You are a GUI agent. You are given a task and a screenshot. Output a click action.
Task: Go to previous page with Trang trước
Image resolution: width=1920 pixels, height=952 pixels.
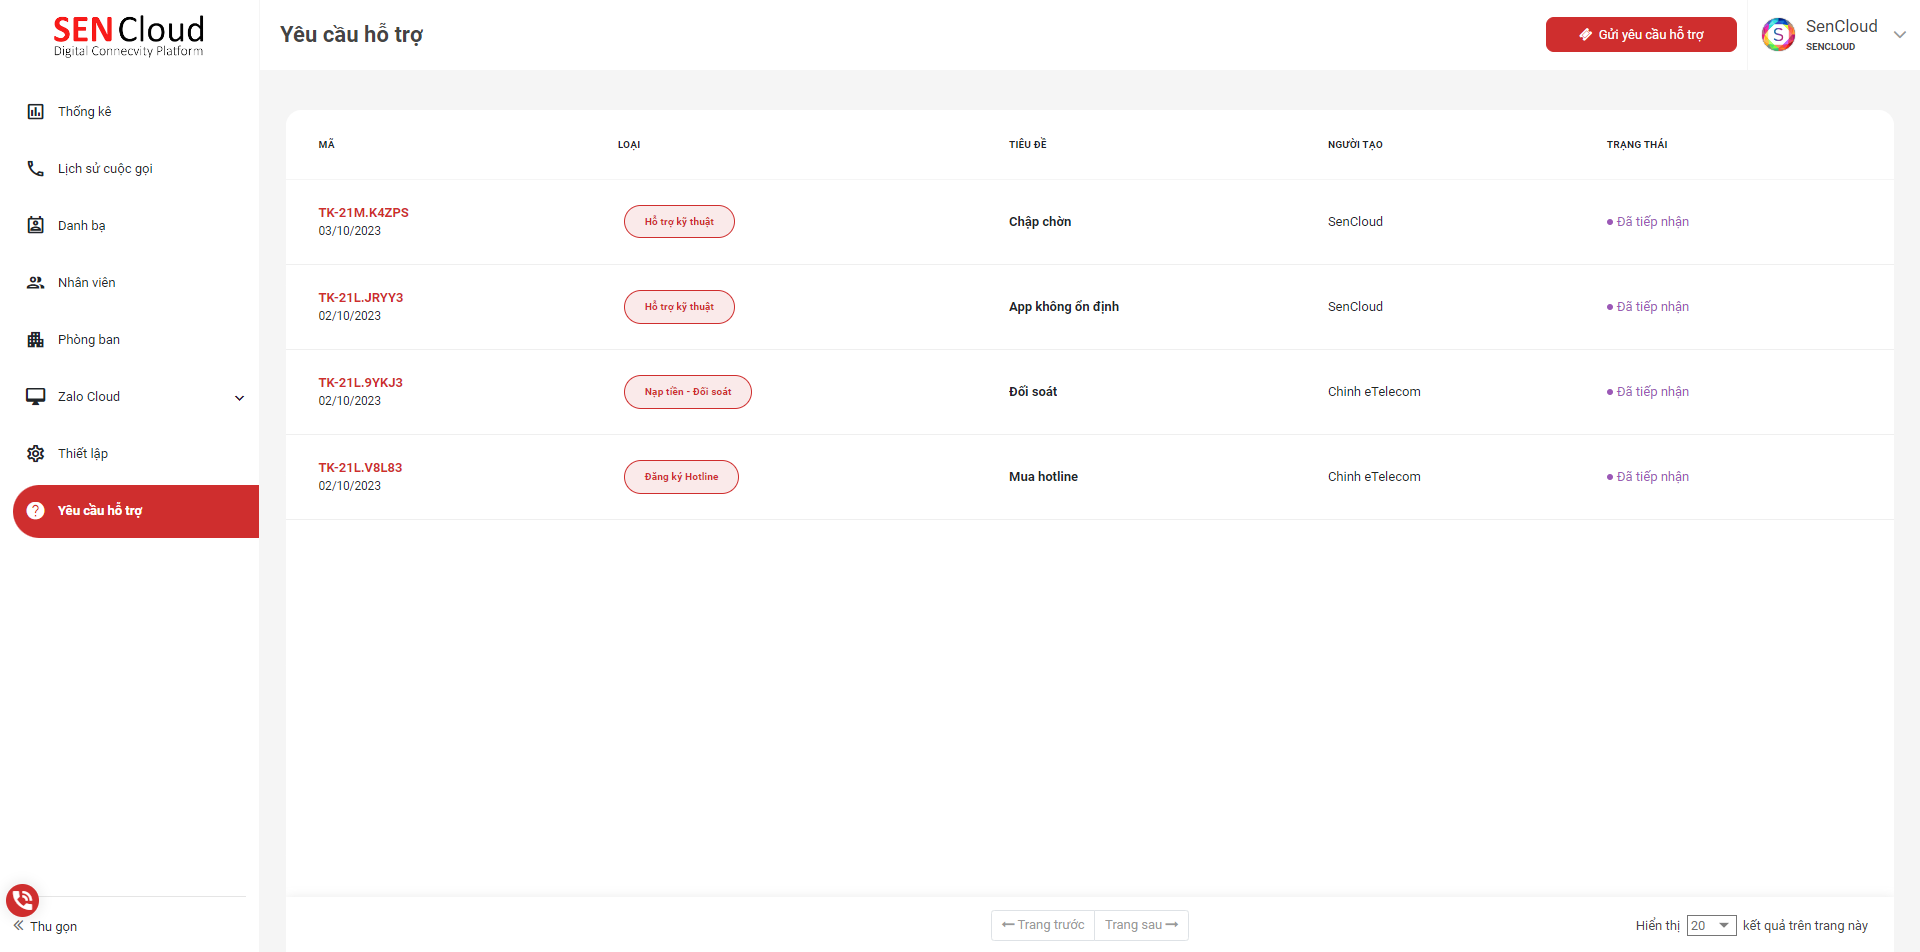point(1043,925)
